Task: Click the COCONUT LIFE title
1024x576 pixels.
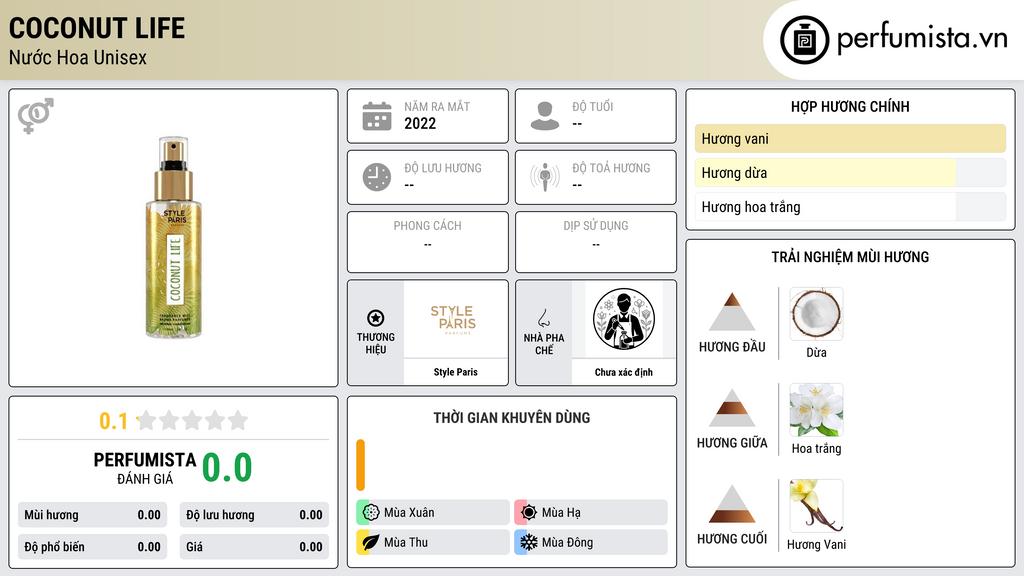Action: pos(97,28)
